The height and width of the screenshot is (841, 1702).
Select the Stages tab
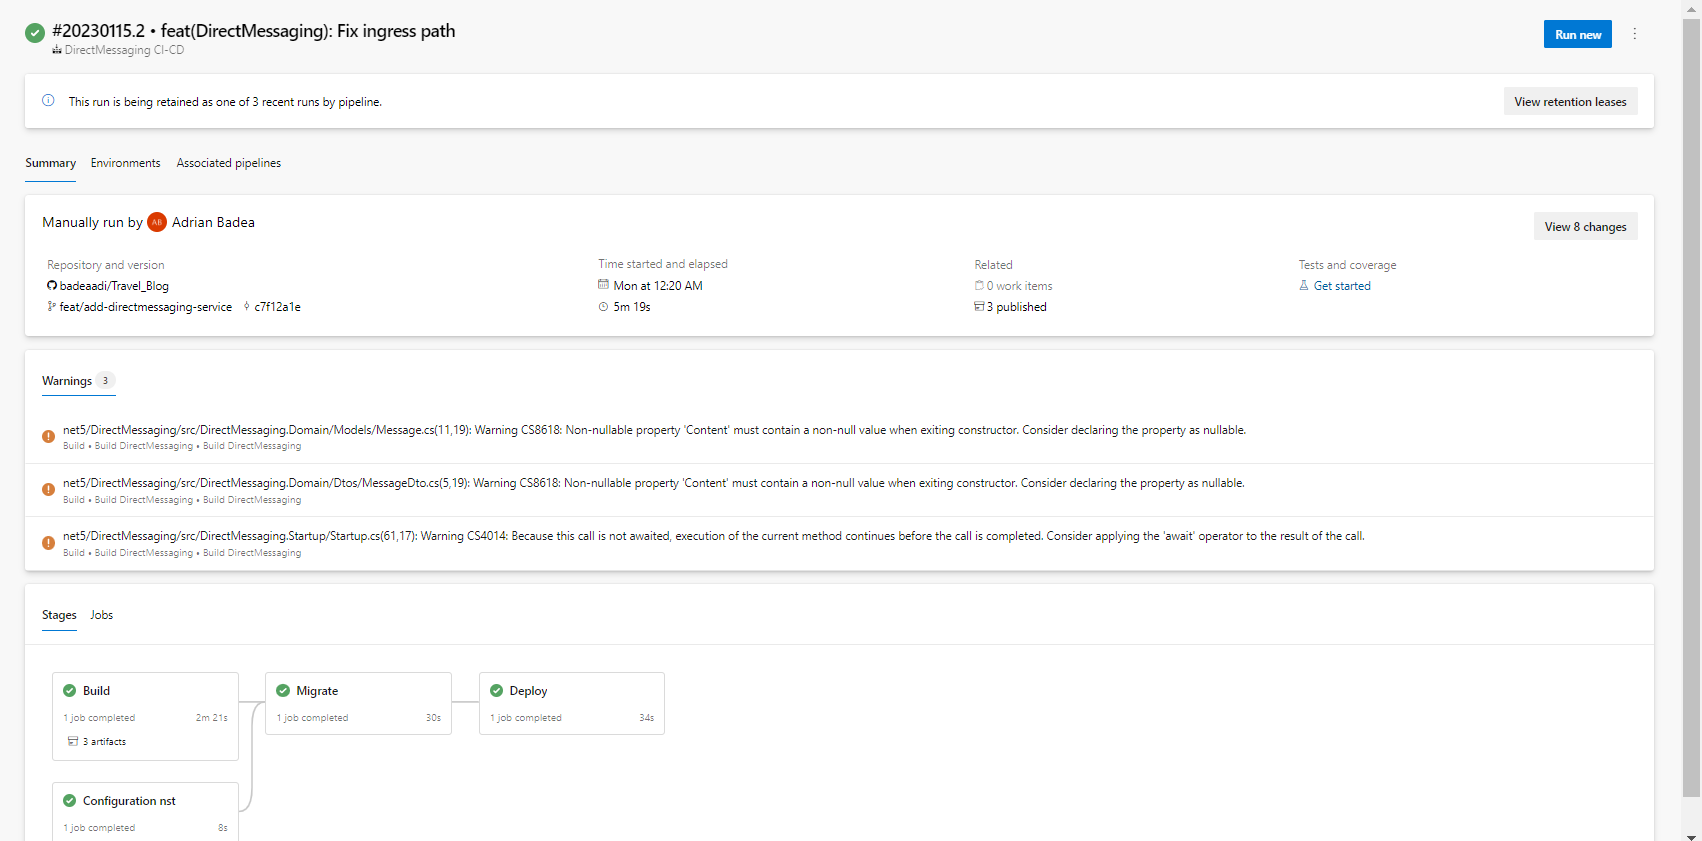[x=59, y=615]
